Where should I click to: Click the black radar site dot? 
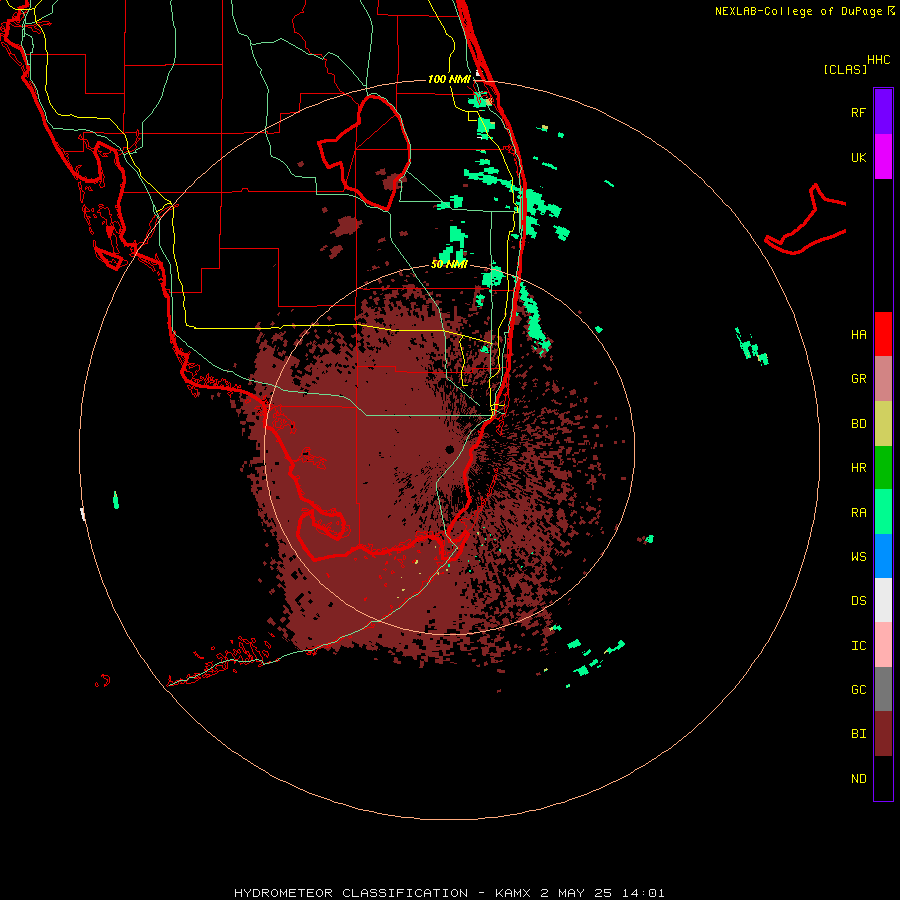tap(449, 449)
